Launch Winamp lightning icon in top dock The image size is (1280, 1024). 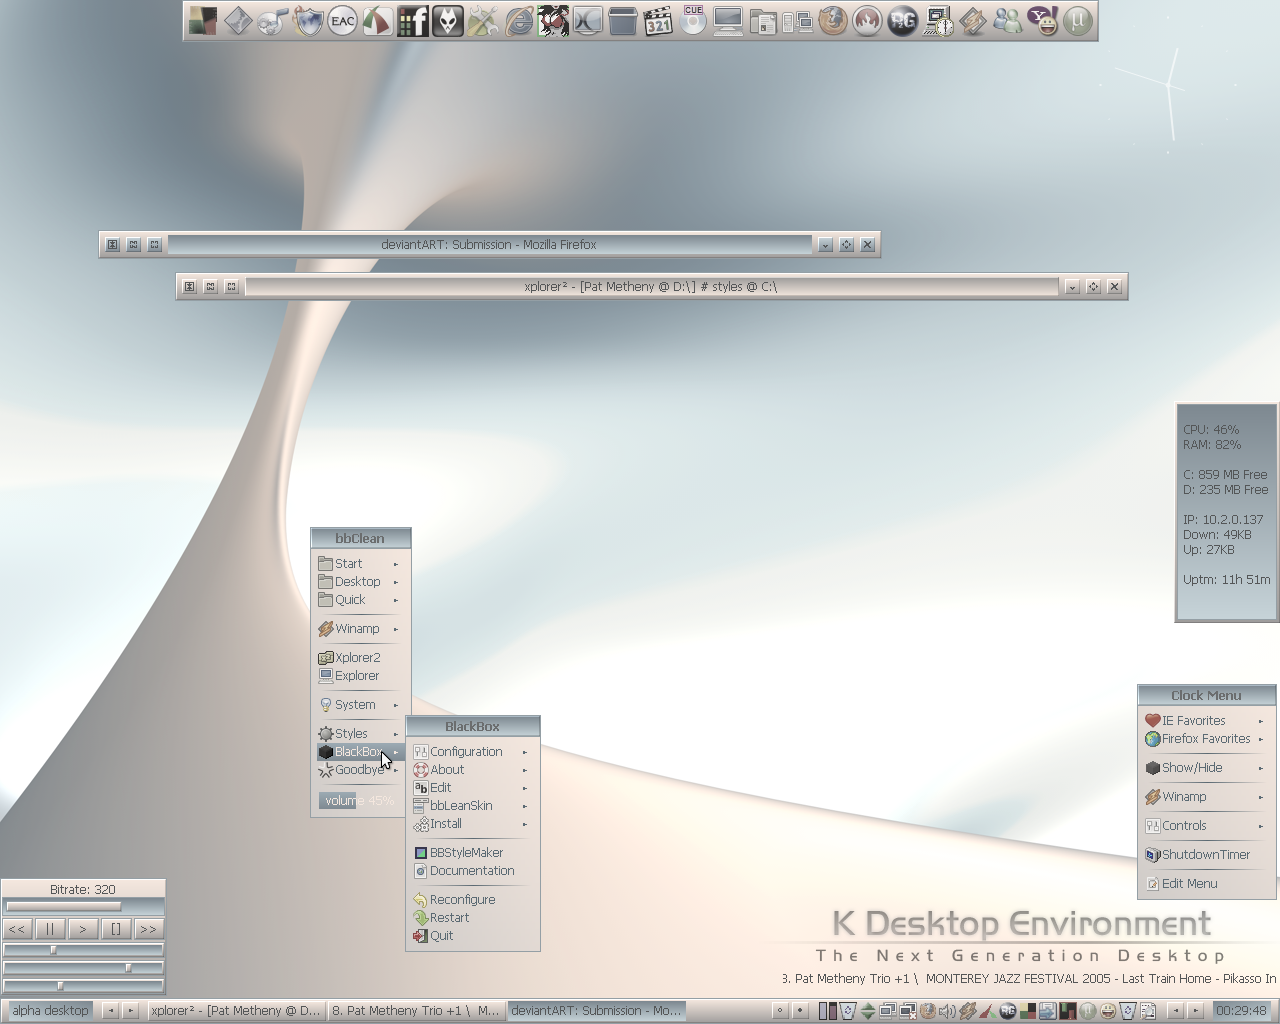pyautogui.click(x=973, y=21)
